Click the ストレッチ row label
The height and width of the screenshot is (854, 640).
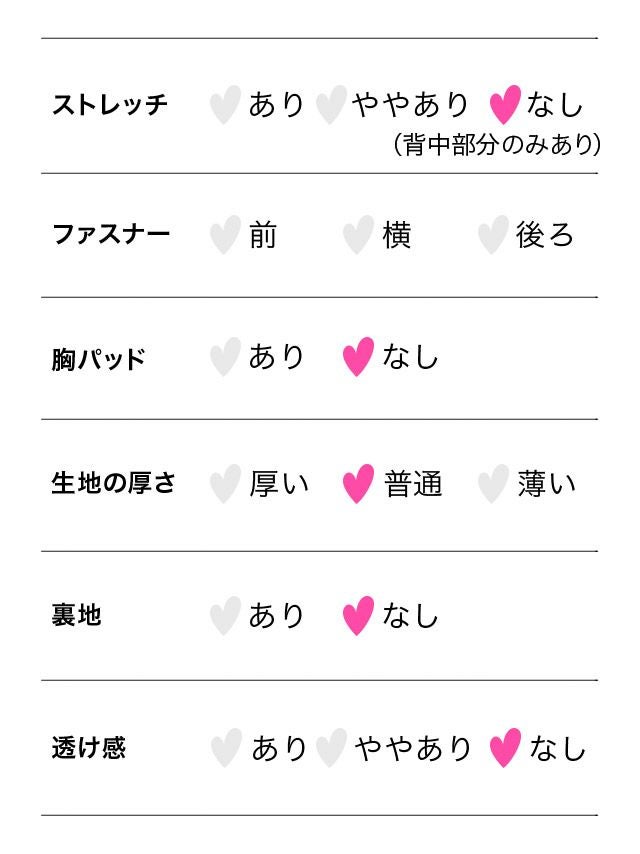[x=110, y=105]
